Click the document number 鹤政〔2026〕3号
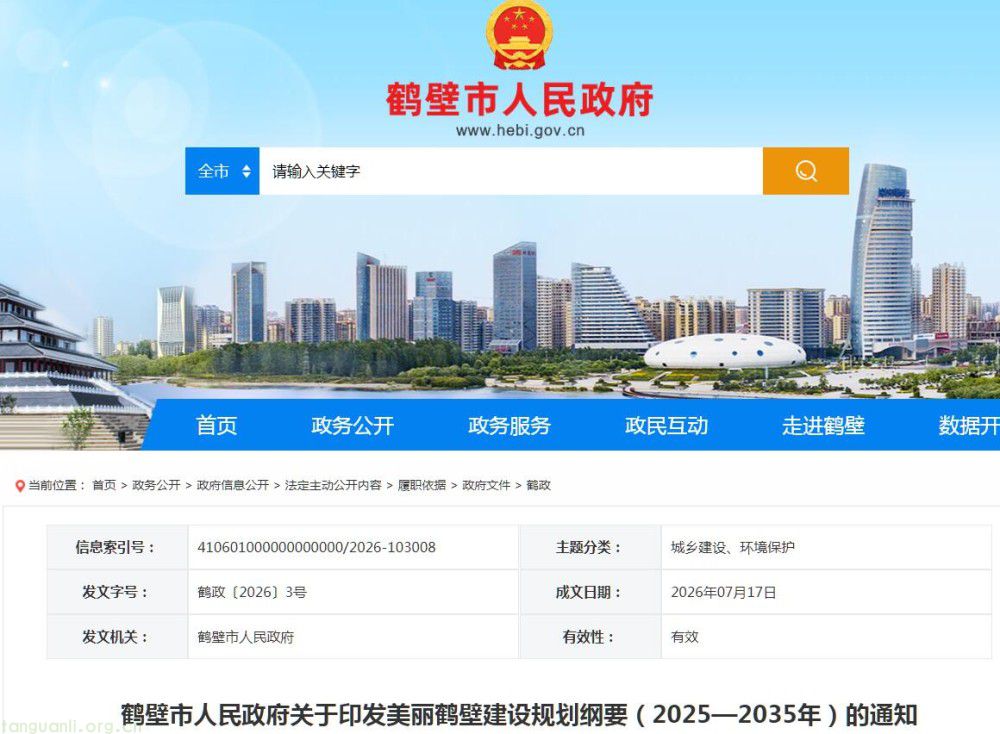 click(252, 592)
